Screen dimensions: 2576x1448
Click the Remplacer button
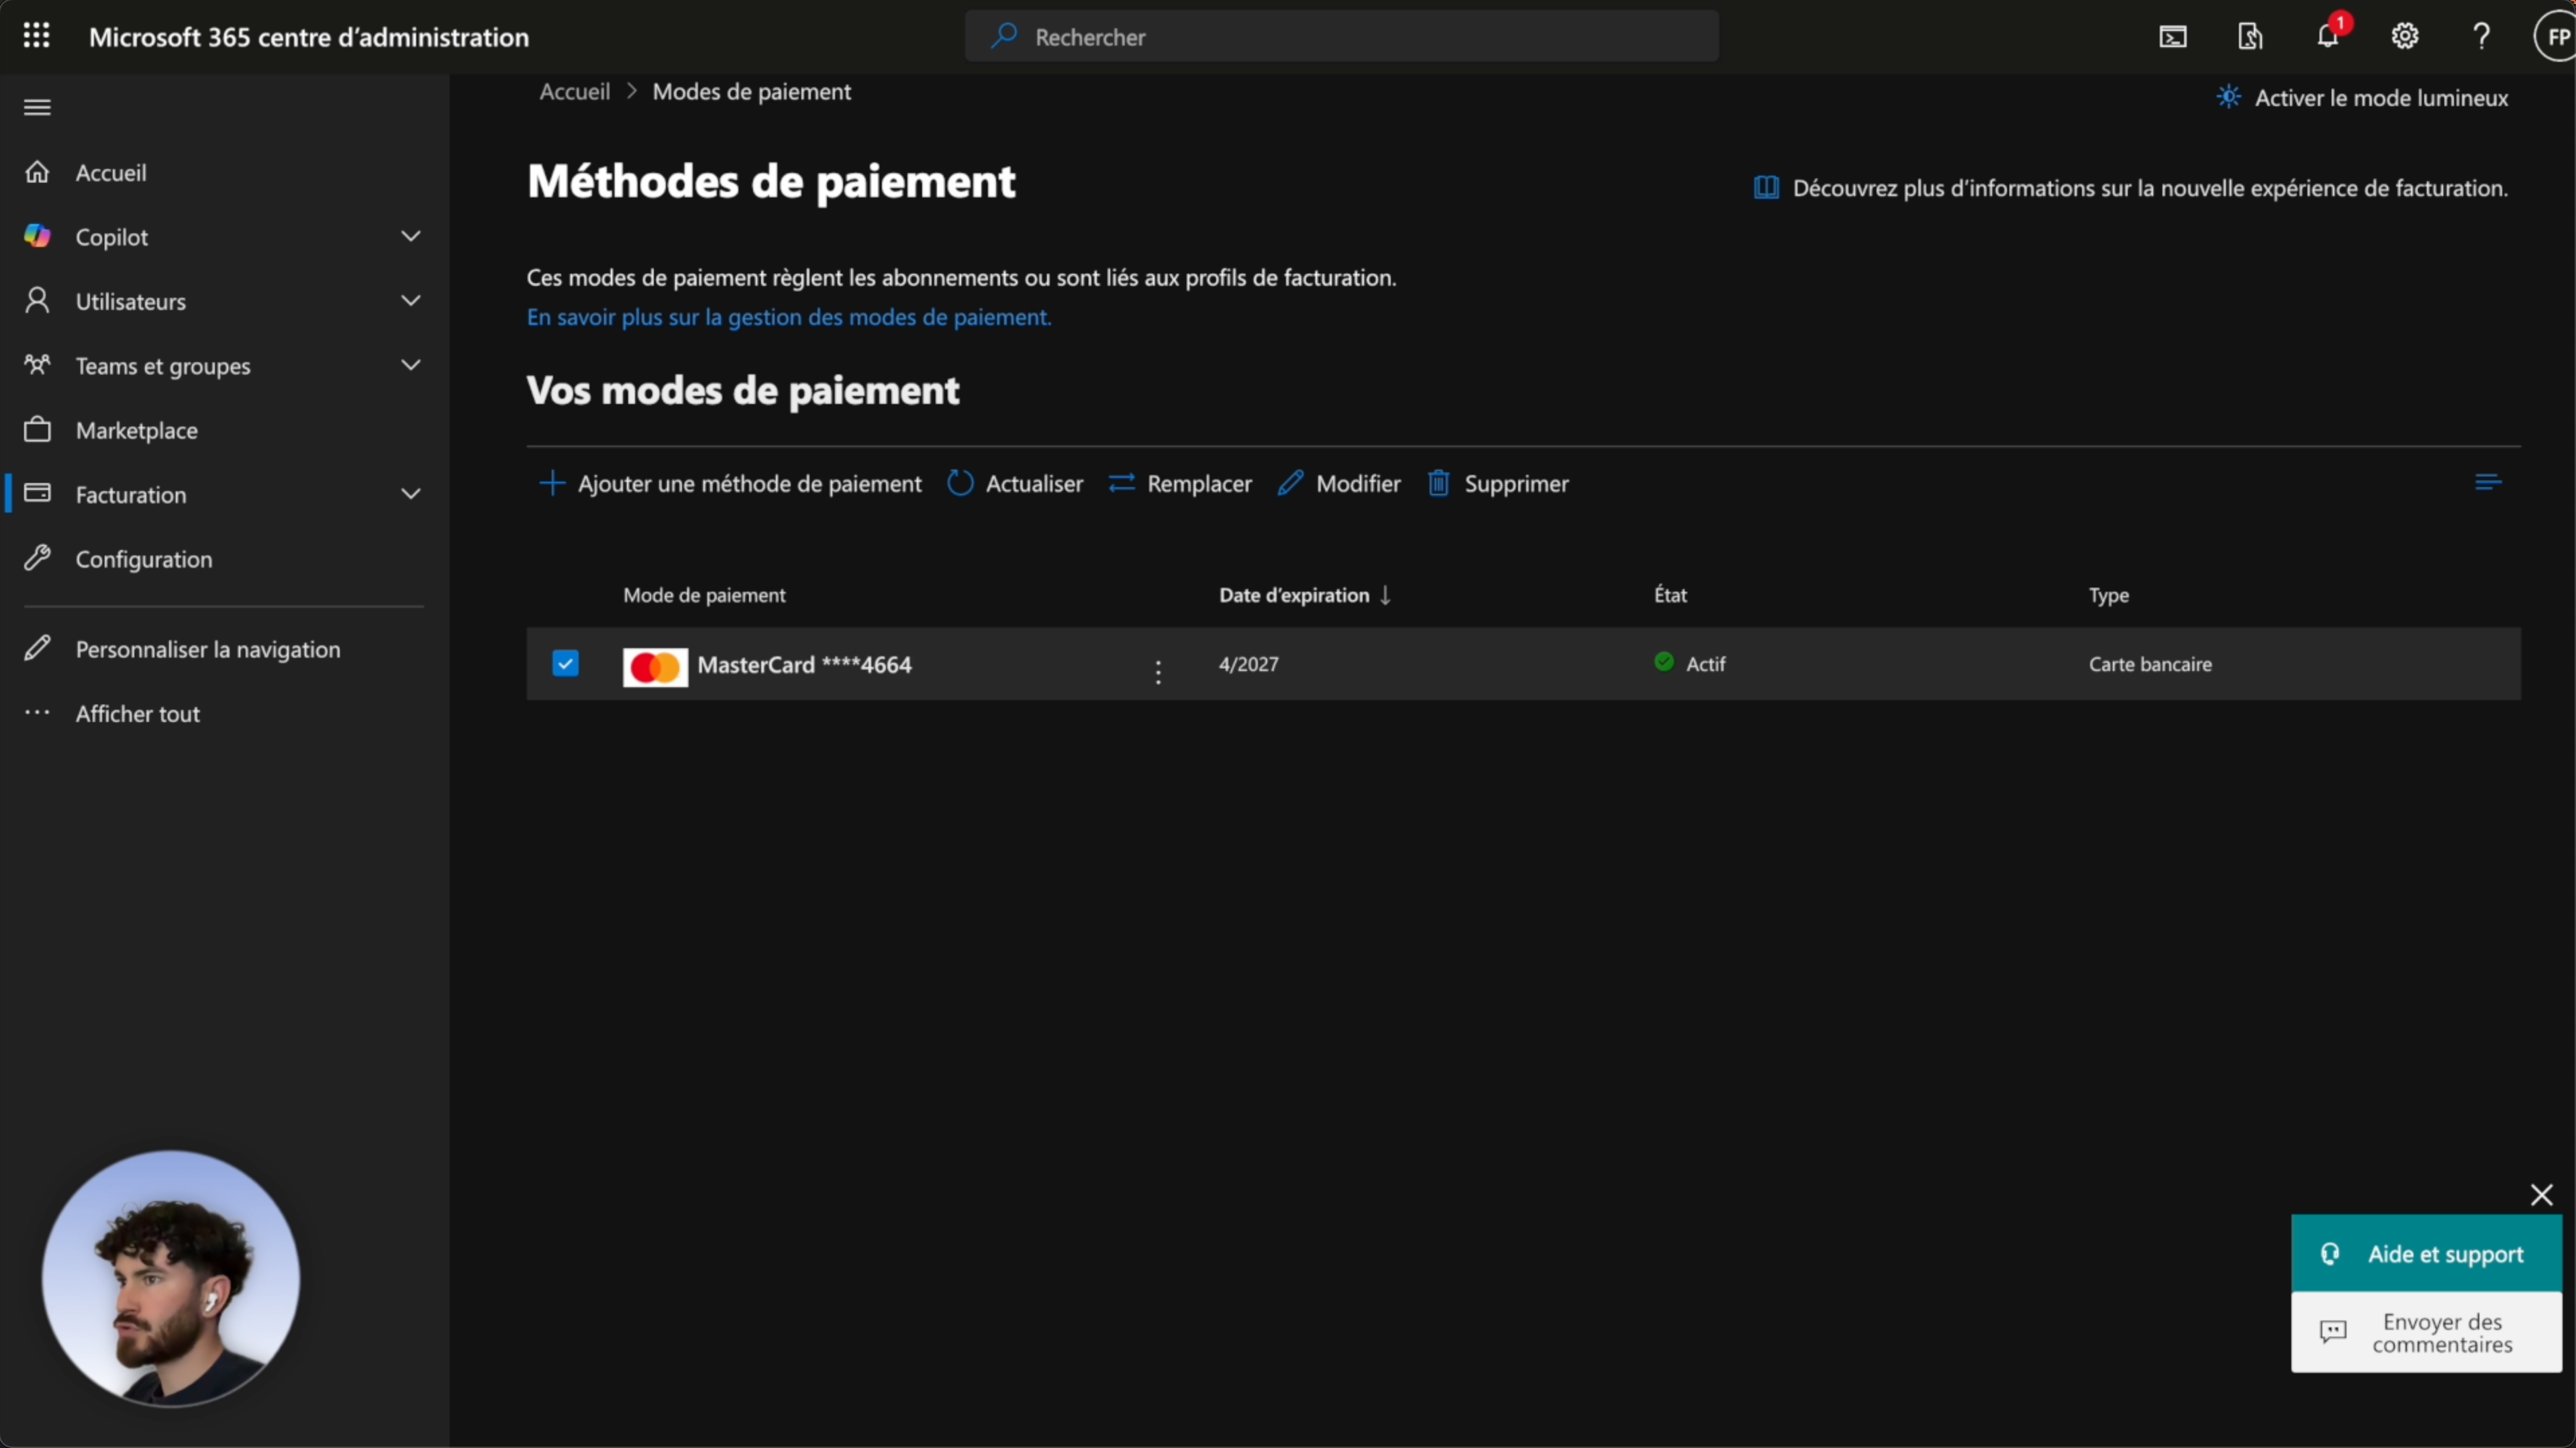click(x=1180, y=484)
